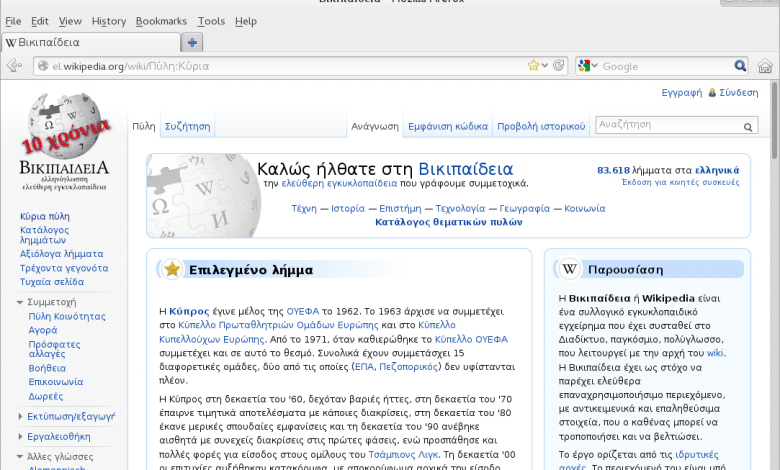
Task: Click the magnifier in Google search box
Action: point(740,66)
